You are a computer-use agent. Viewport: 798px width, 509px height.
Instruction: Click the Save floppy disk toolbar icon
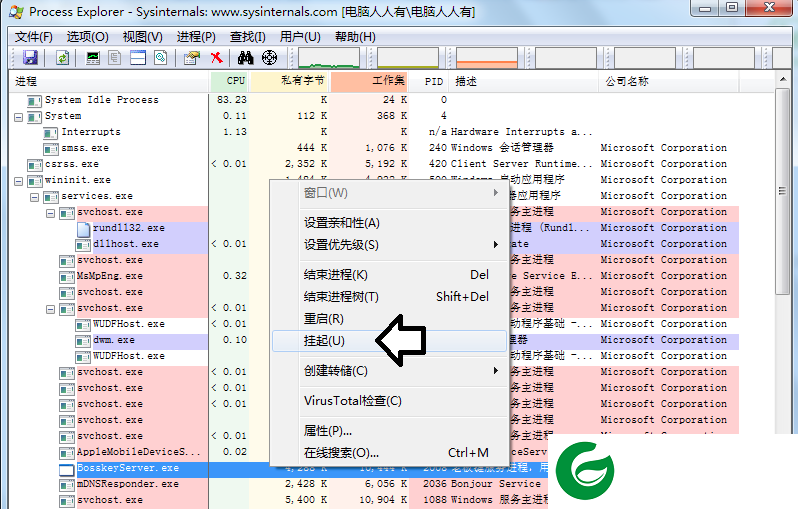31,58
